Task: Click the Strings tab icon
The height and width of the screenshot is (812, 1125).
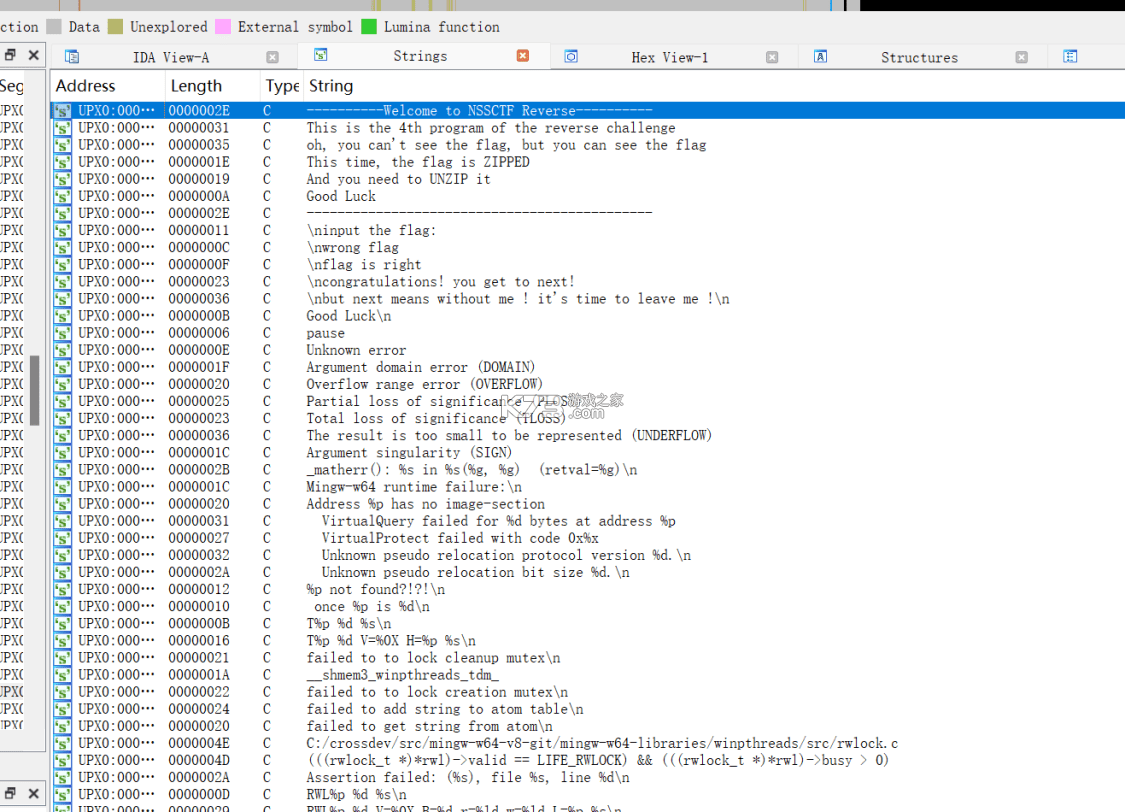Action: 321,55
